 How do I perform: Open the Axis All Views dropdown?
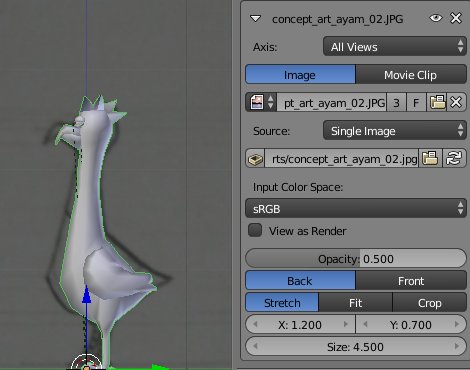pos(395,46)
